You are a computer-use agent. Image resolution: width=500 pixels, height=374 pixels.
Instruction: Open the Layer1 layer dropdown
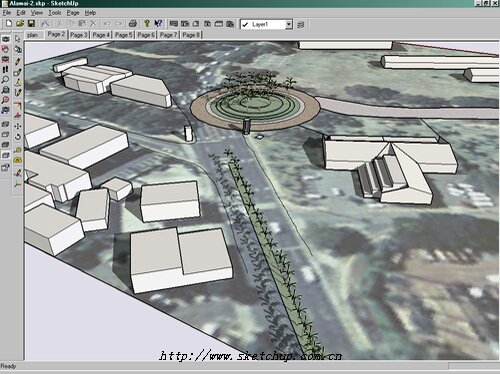(266, 24)
